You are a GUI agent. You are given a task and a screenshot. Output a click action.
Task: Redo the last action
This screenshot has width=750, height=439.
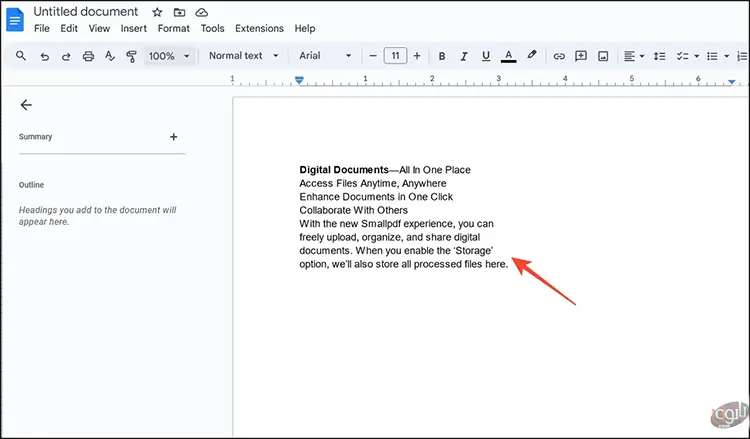pyautogui.click(x=66, y=56)
